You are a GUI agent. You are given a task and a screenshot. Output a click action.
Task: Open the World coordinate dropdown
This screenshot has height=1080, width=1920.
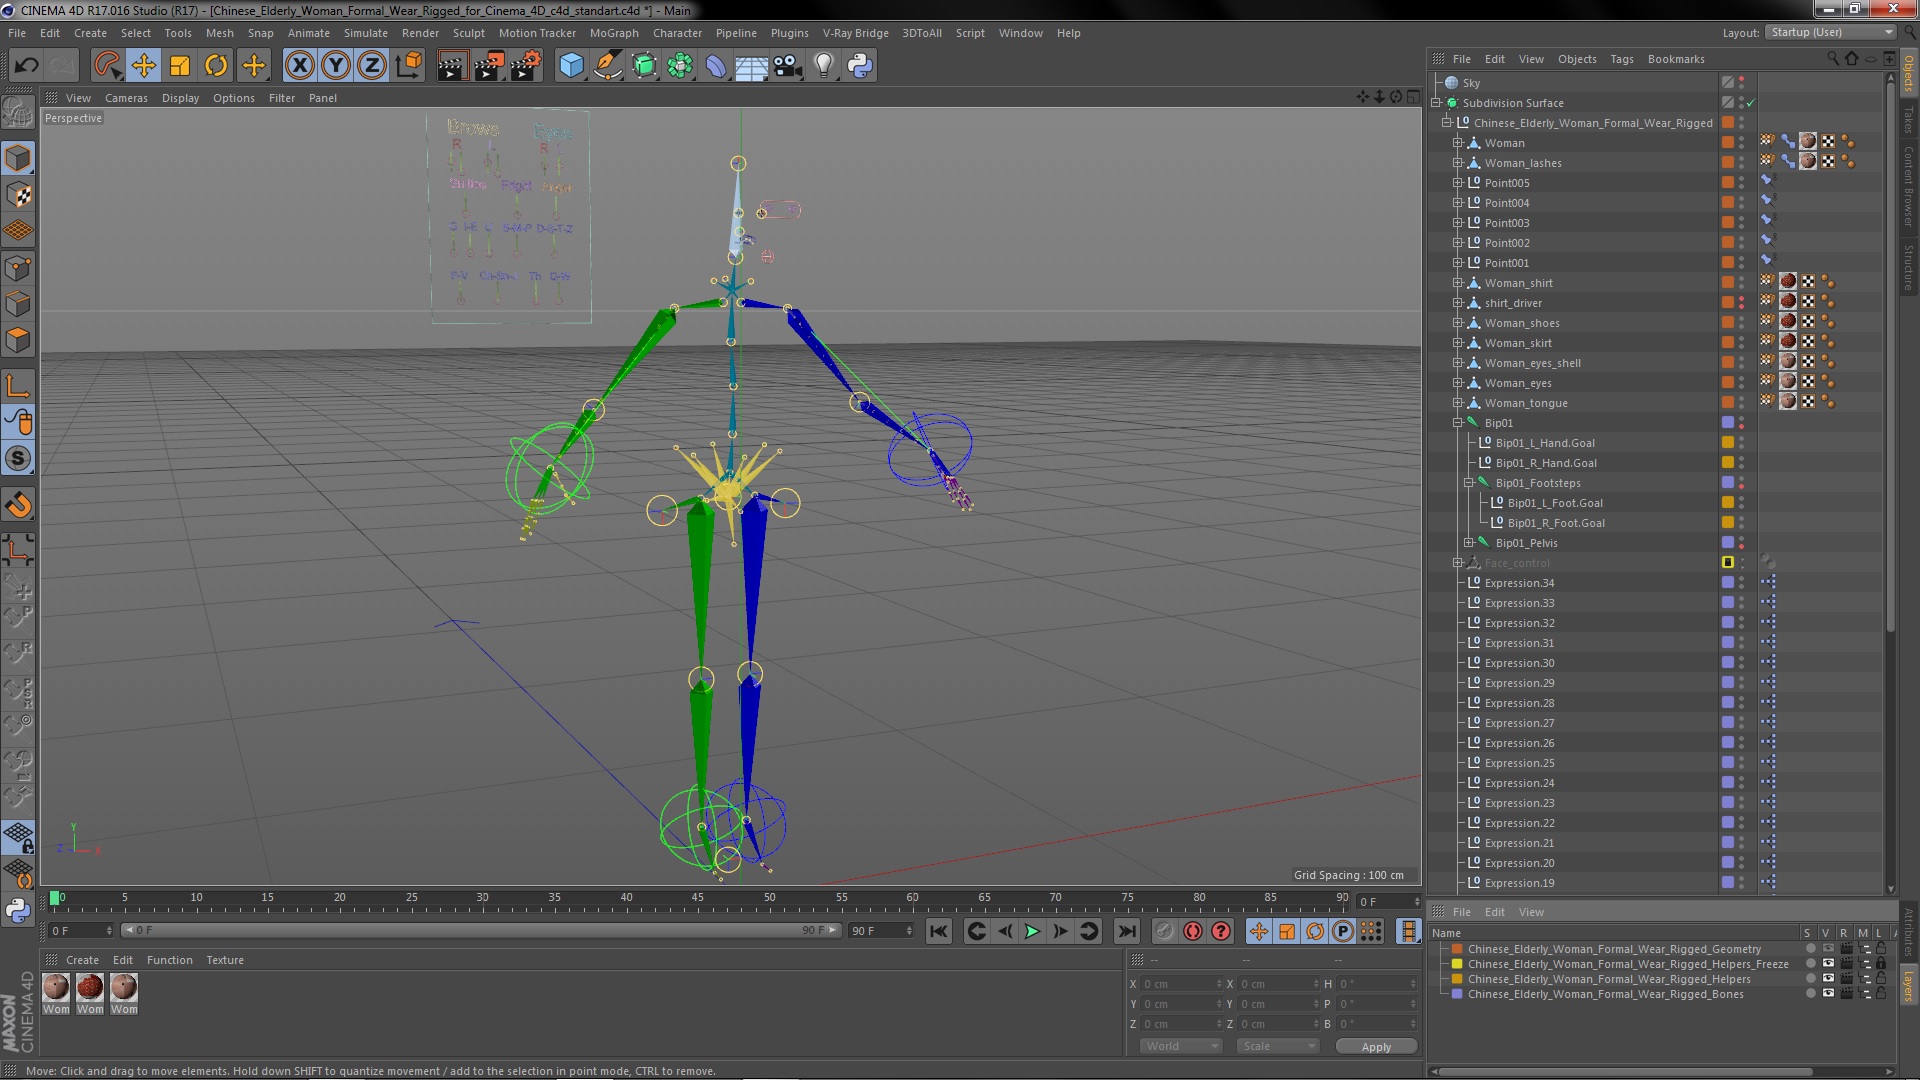(x=1180, y=1046)
